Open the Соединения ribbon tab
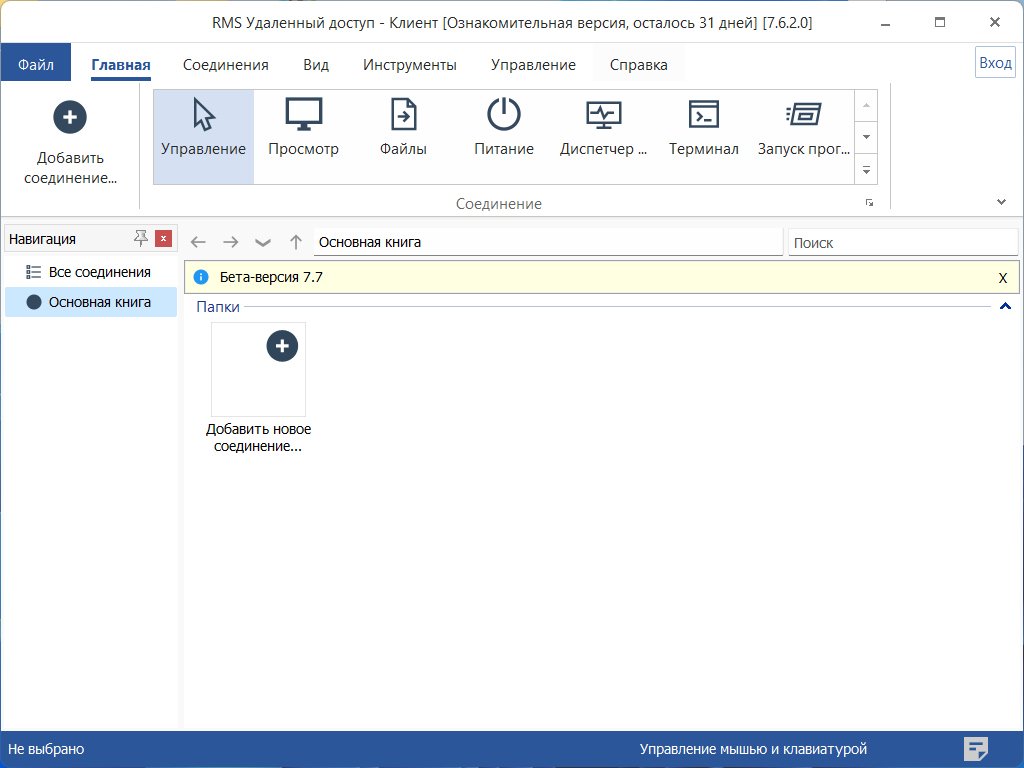Screen dimensions: 1024x768 tap(225, 65)
